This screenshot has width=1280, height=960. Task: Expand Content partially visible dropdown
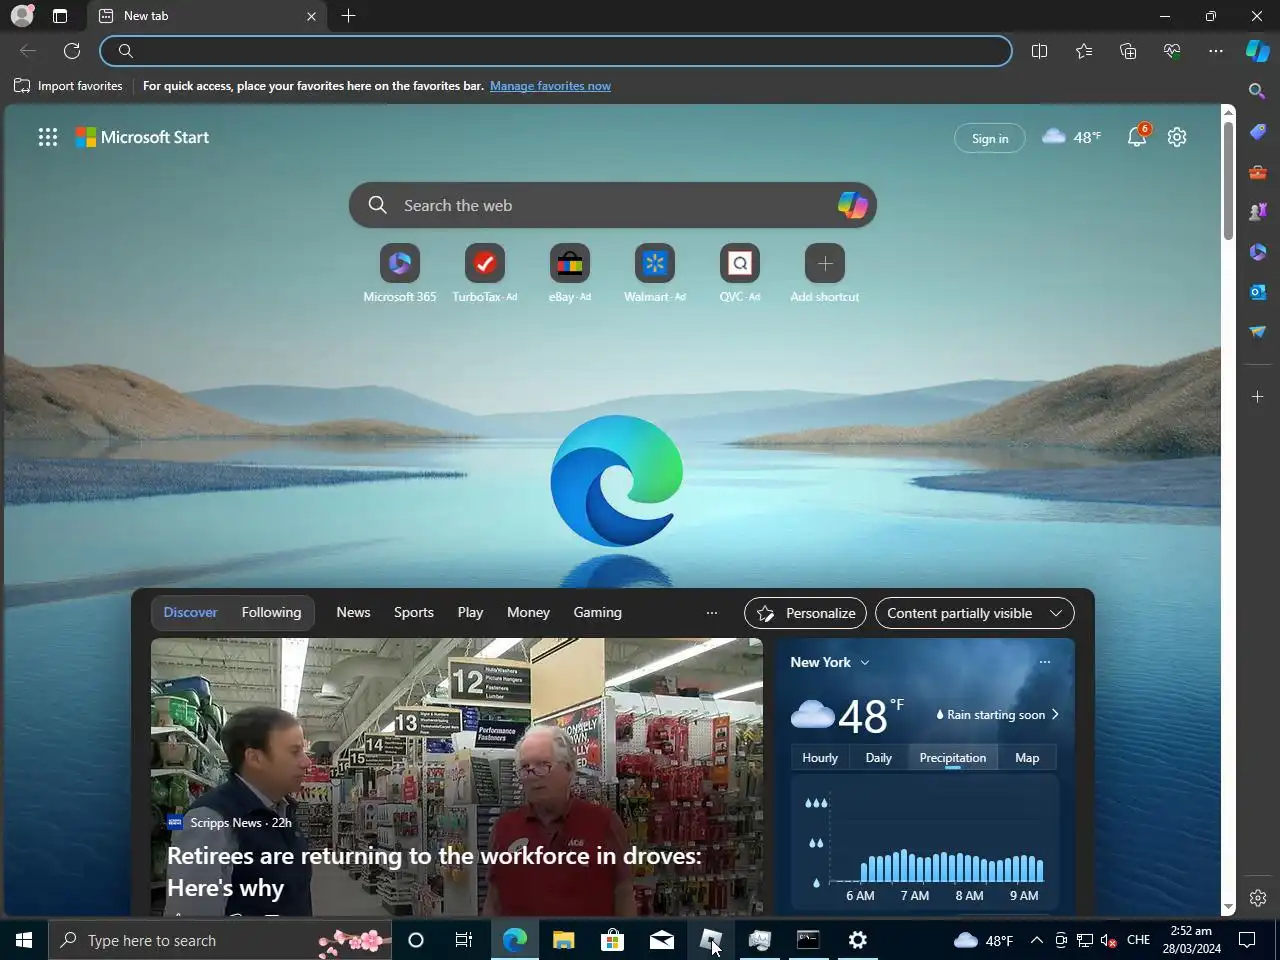click(974, 613)
